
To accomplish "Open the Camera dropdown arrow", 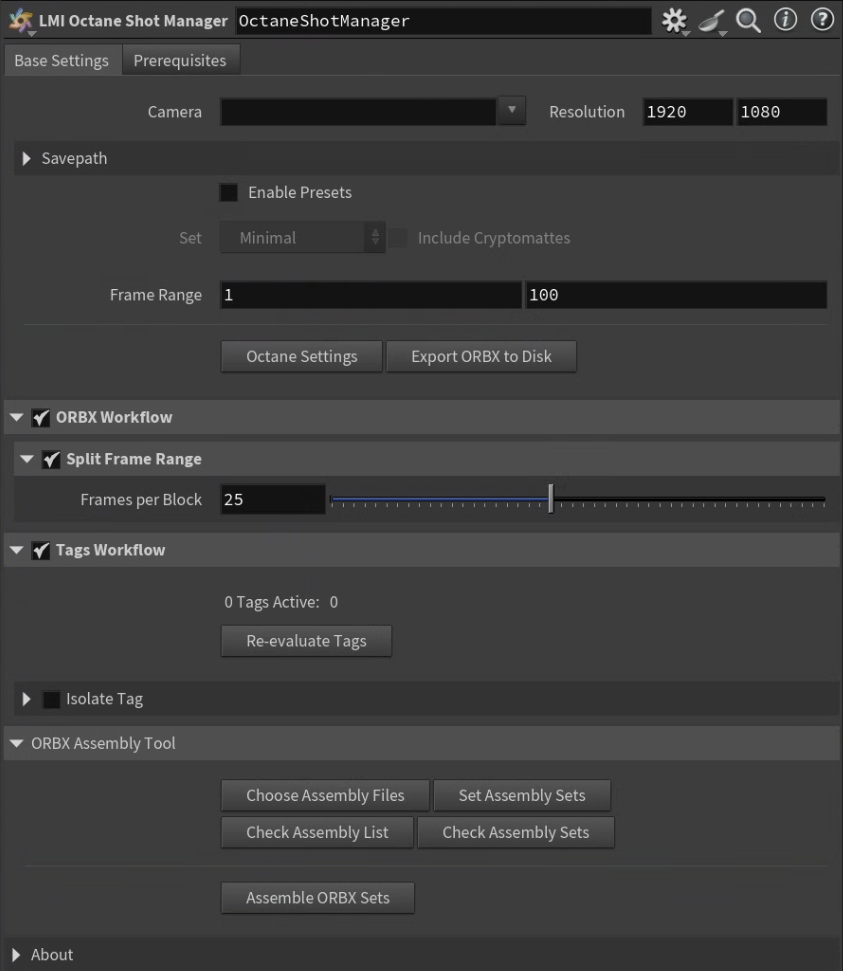I will 512,111.
